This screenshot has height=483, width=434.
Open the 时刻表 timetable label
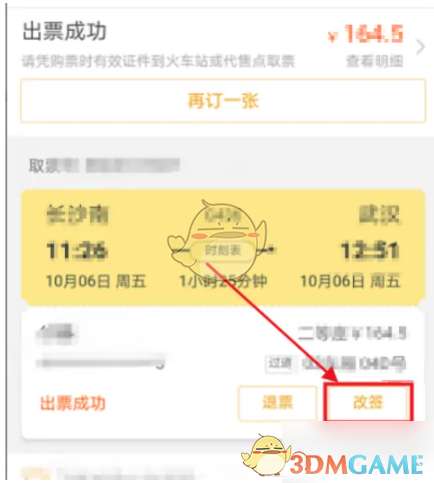coord(223,250)
